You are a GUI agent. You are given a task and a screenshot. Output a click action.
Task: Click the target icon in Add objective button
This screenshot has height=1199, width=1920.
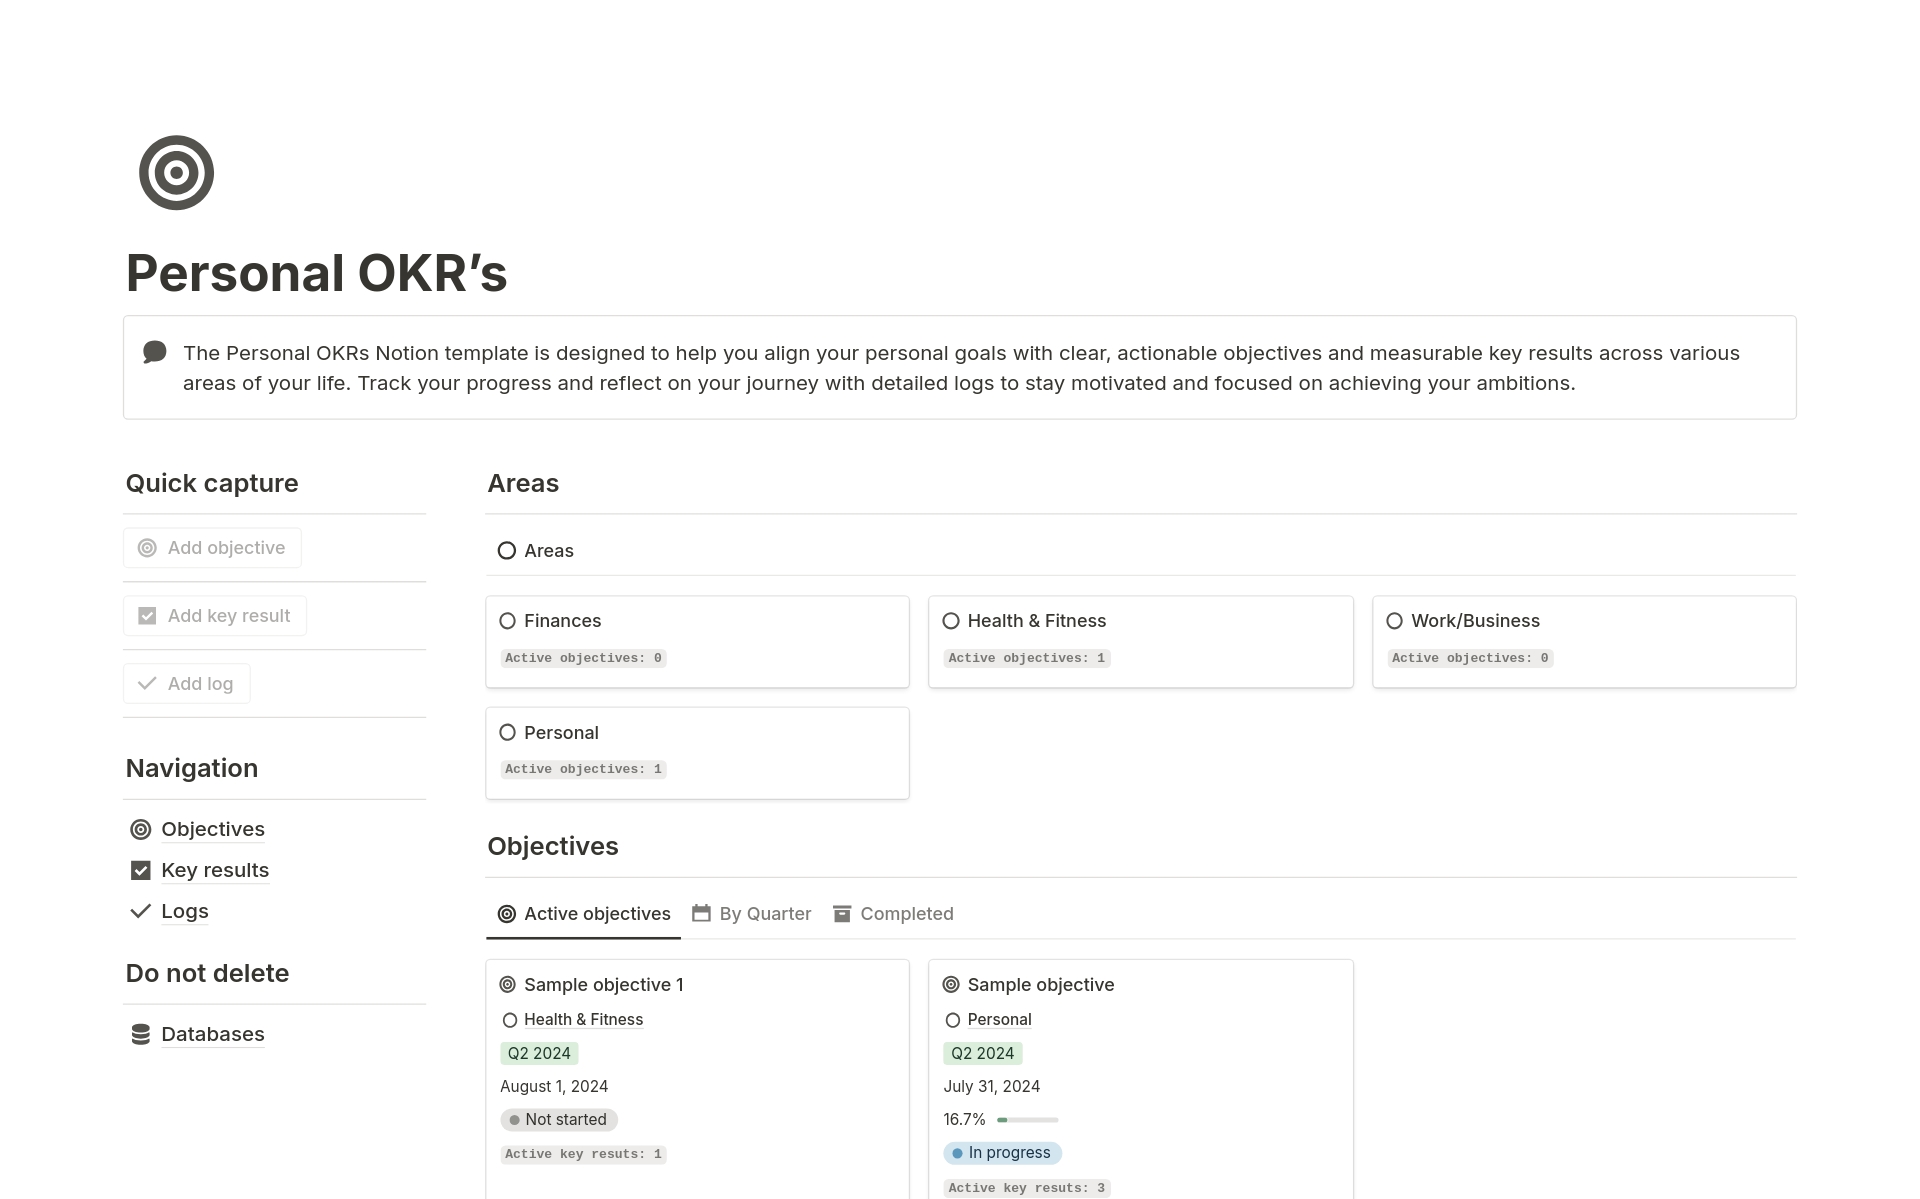(x=147, y=548)
